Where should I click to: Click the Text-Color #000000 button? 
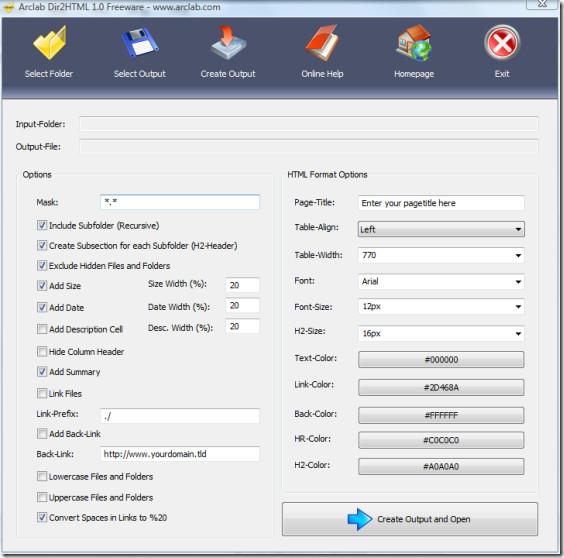[x=441, y=359]
